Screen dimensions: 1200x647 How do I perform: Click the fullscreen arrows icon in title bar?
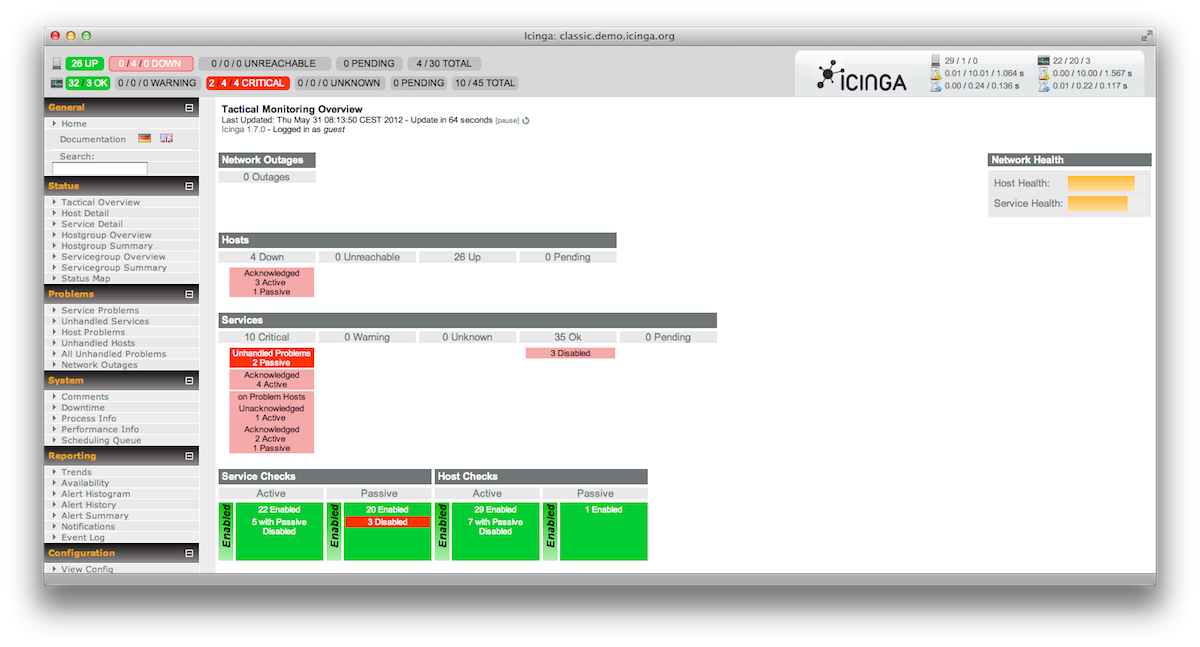[1145, 36]
